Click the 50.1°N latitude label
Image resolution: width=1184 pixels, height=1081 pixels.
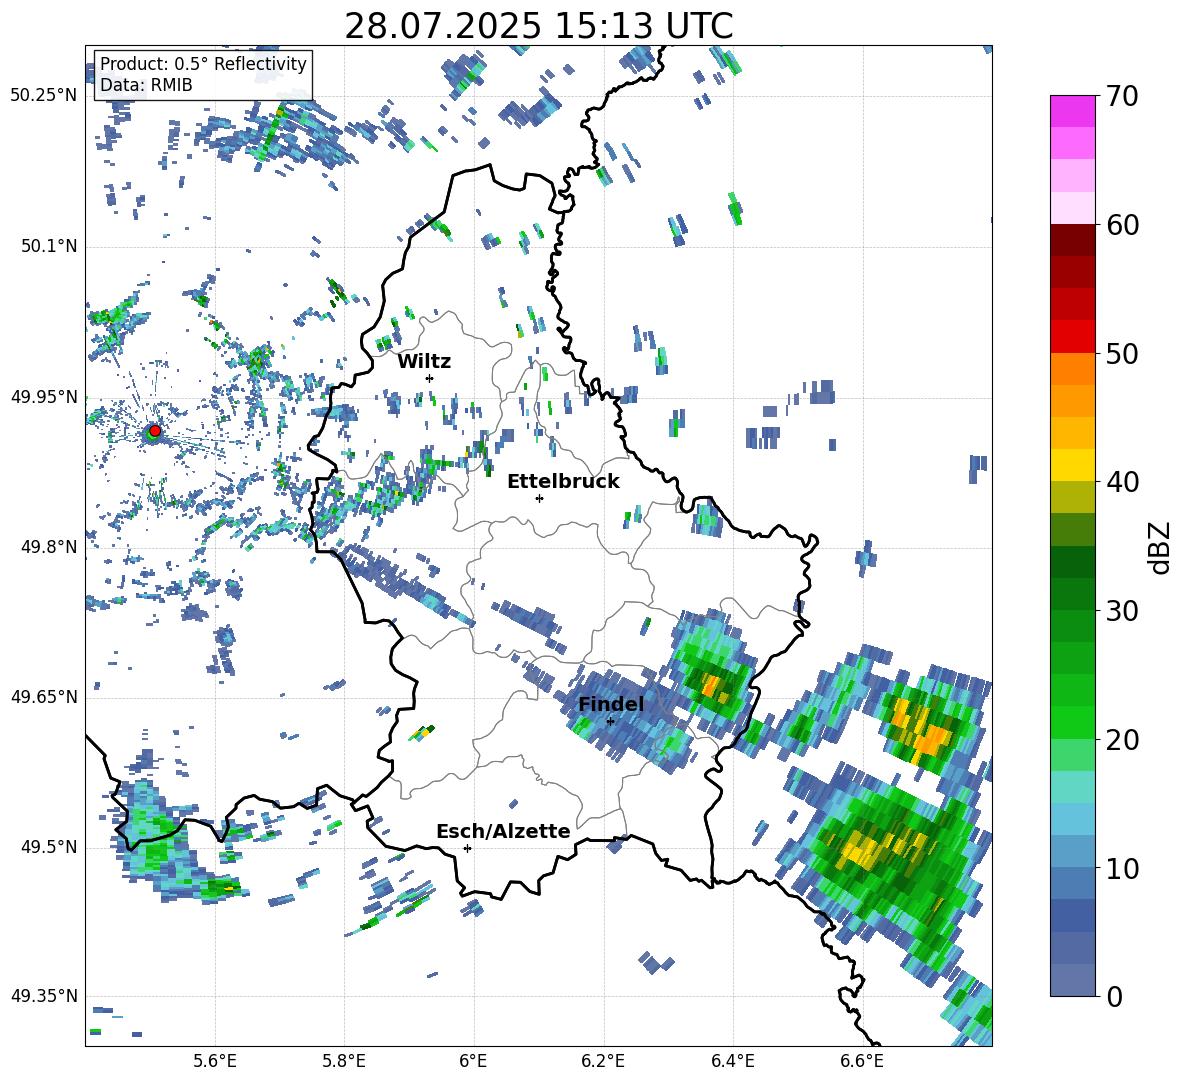(x=49, y=246)
